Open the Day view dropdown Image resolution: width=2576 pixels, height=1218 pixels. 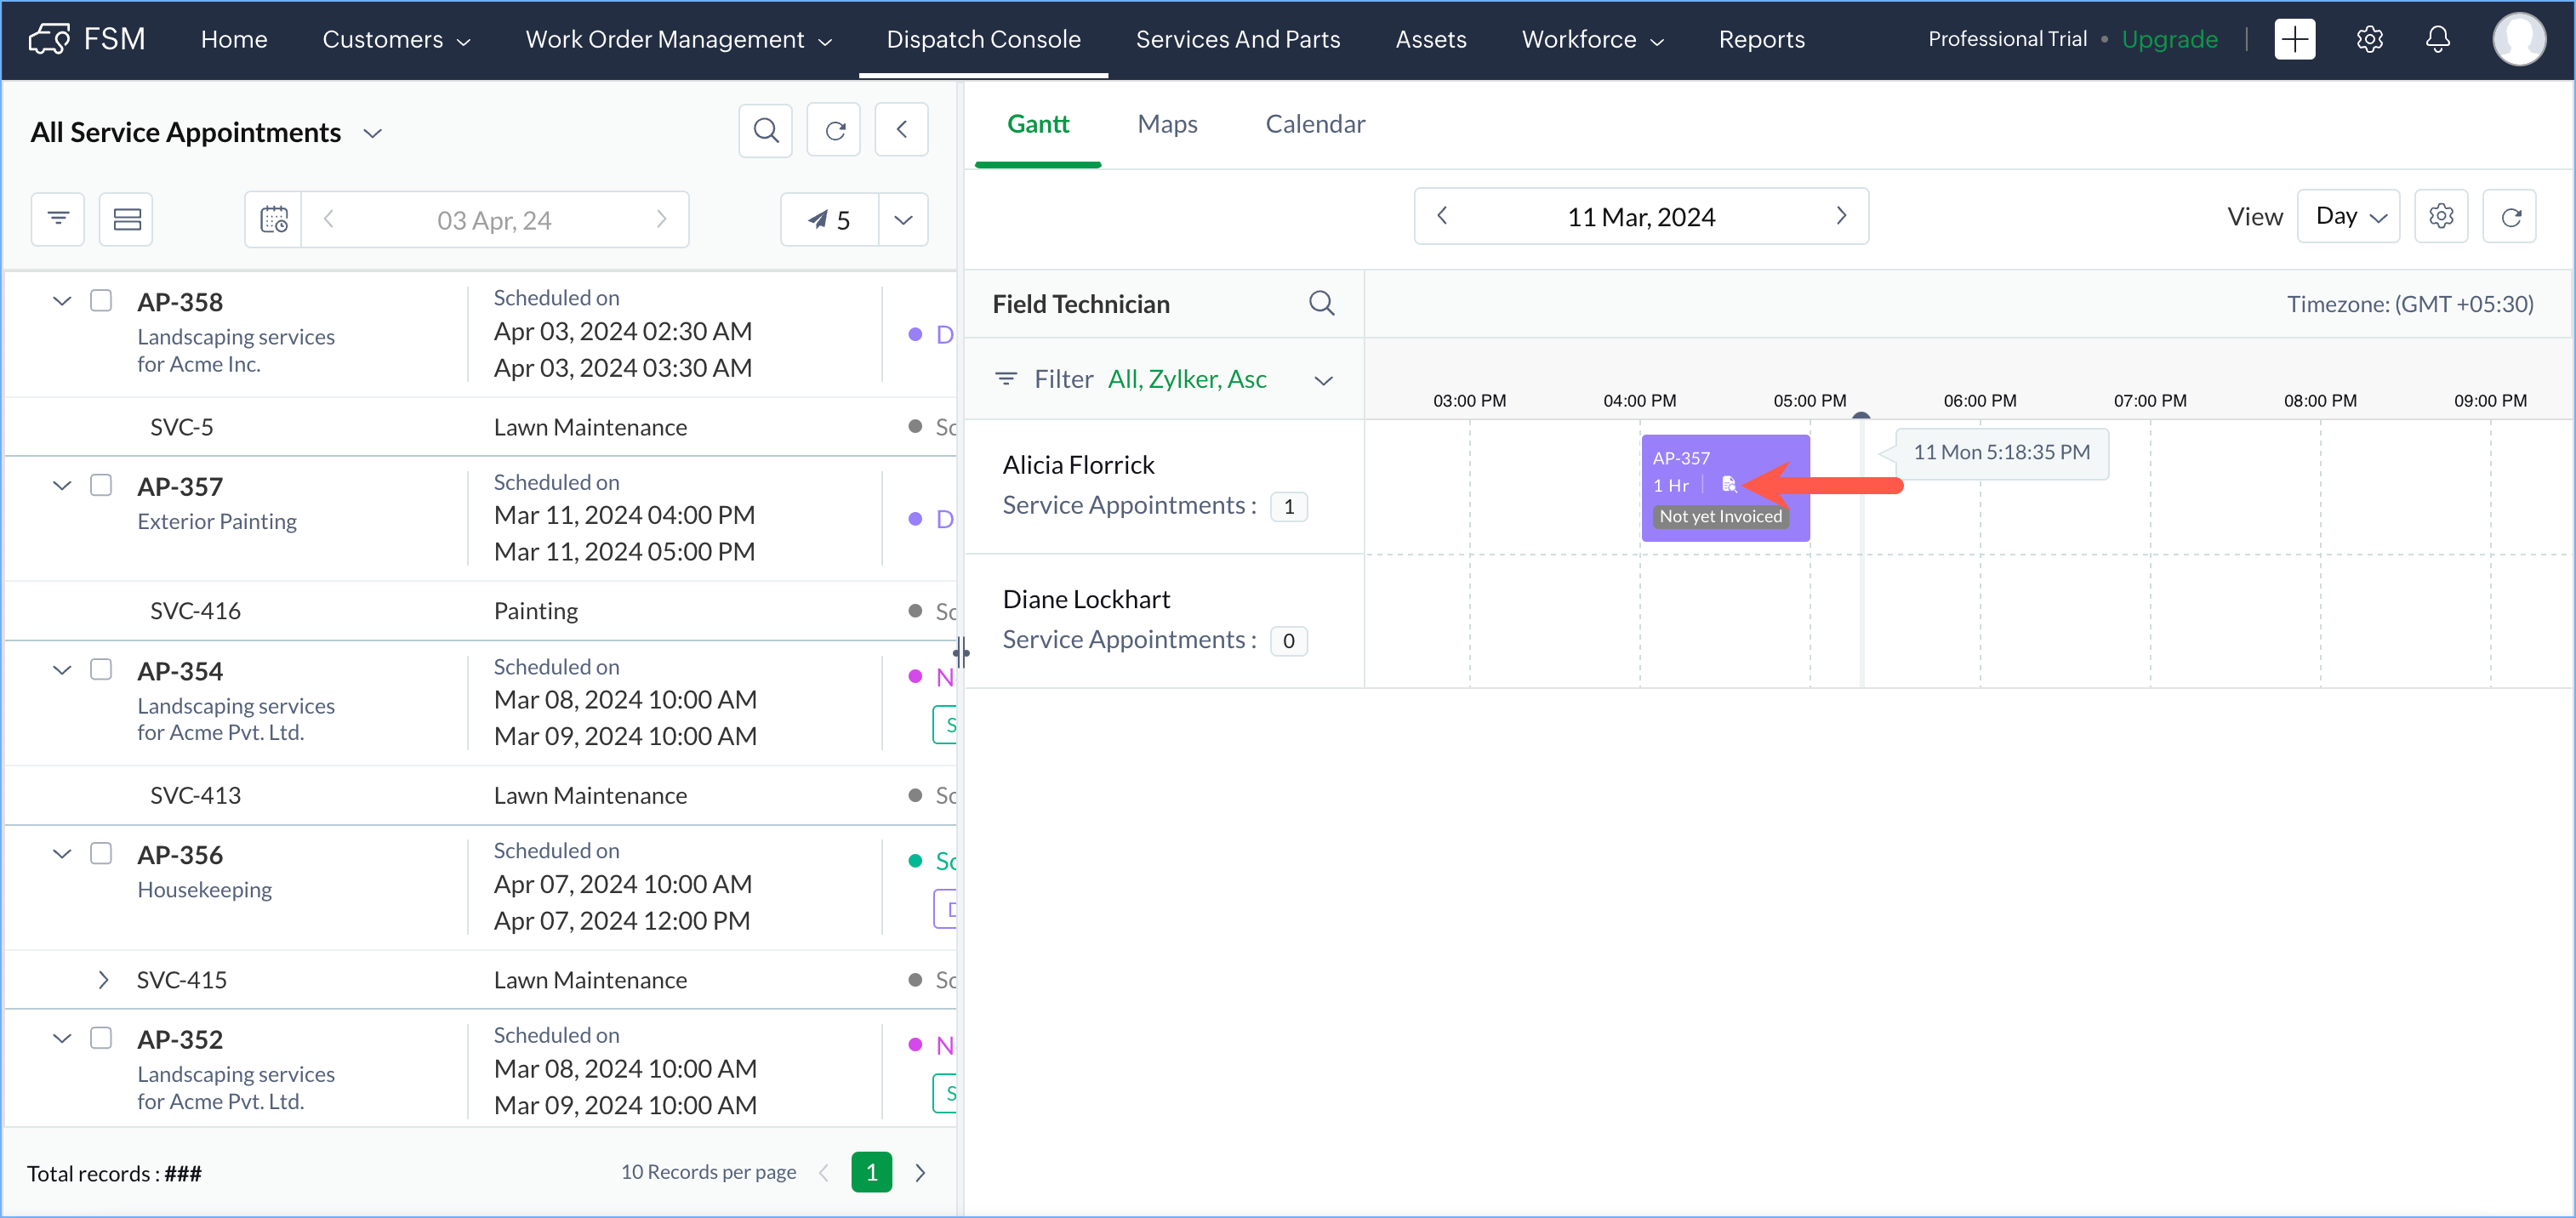tap(2349, 216)
